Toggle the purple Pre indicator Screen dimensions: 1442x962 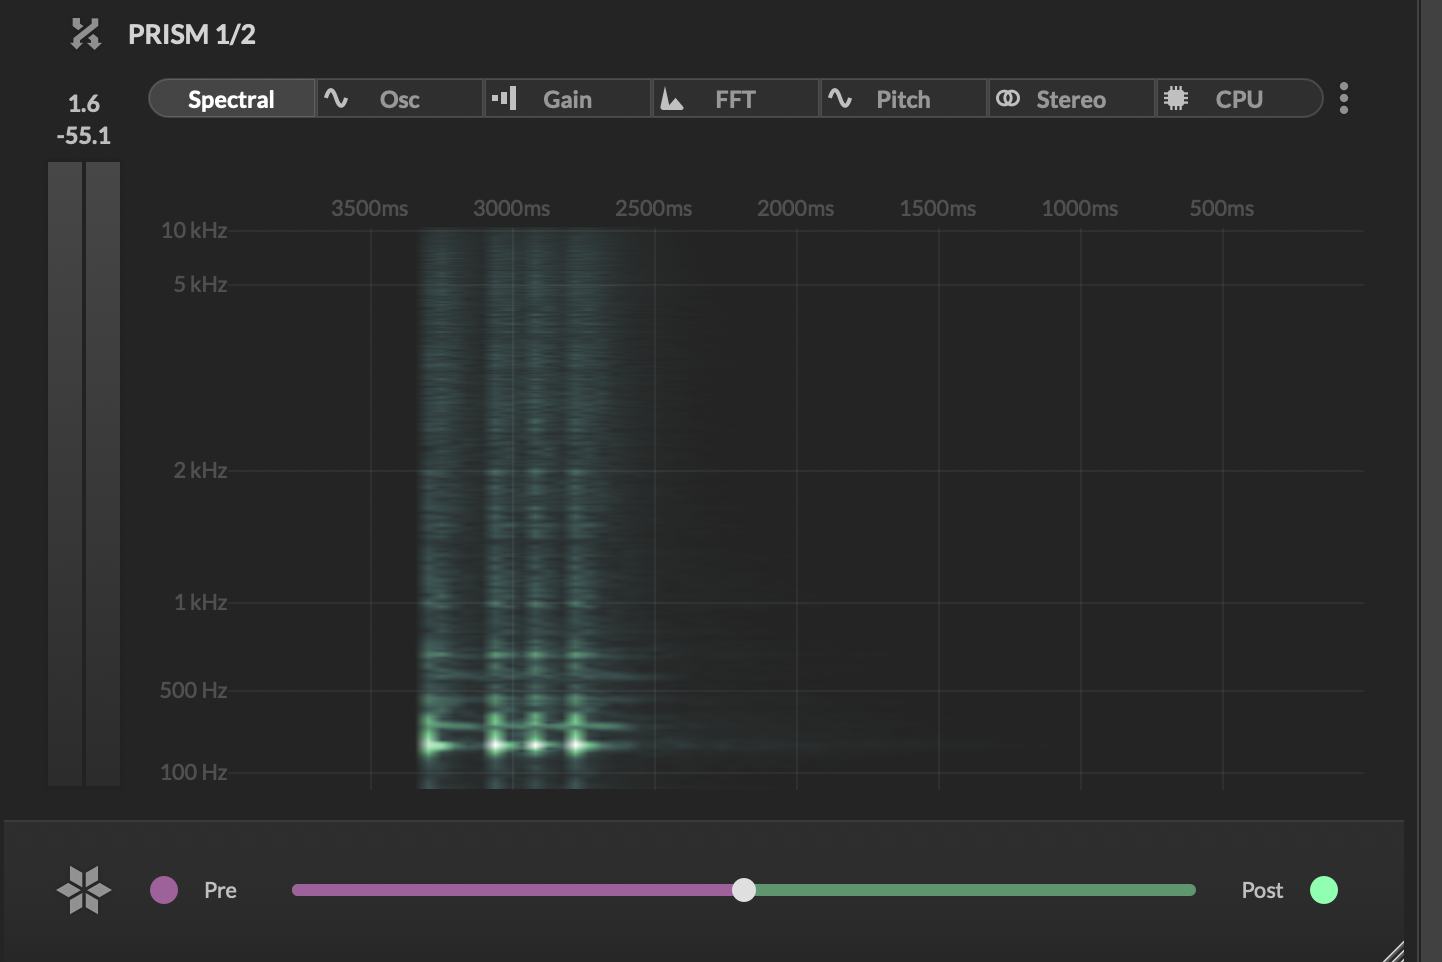pyautogui.click(x=164, y=890)
